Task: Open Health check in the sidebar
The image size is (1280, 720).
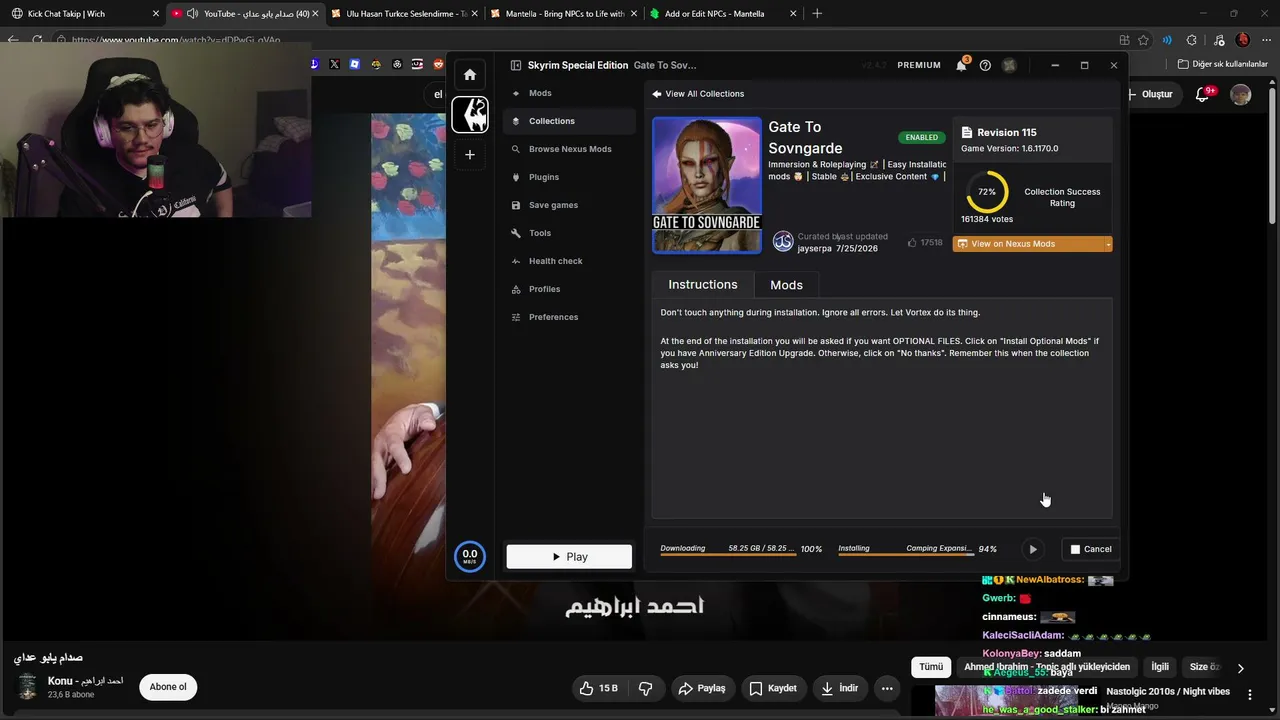Action: [570, 261]
